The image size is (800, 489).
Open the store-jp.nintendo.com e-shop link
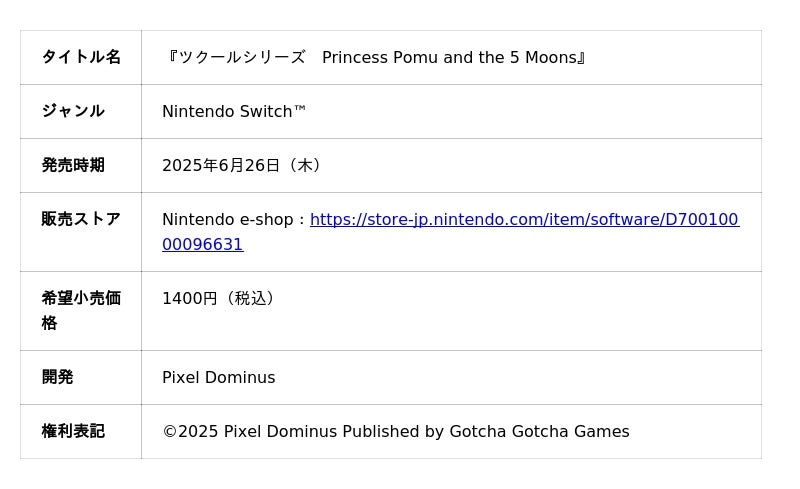click(524, 220)
